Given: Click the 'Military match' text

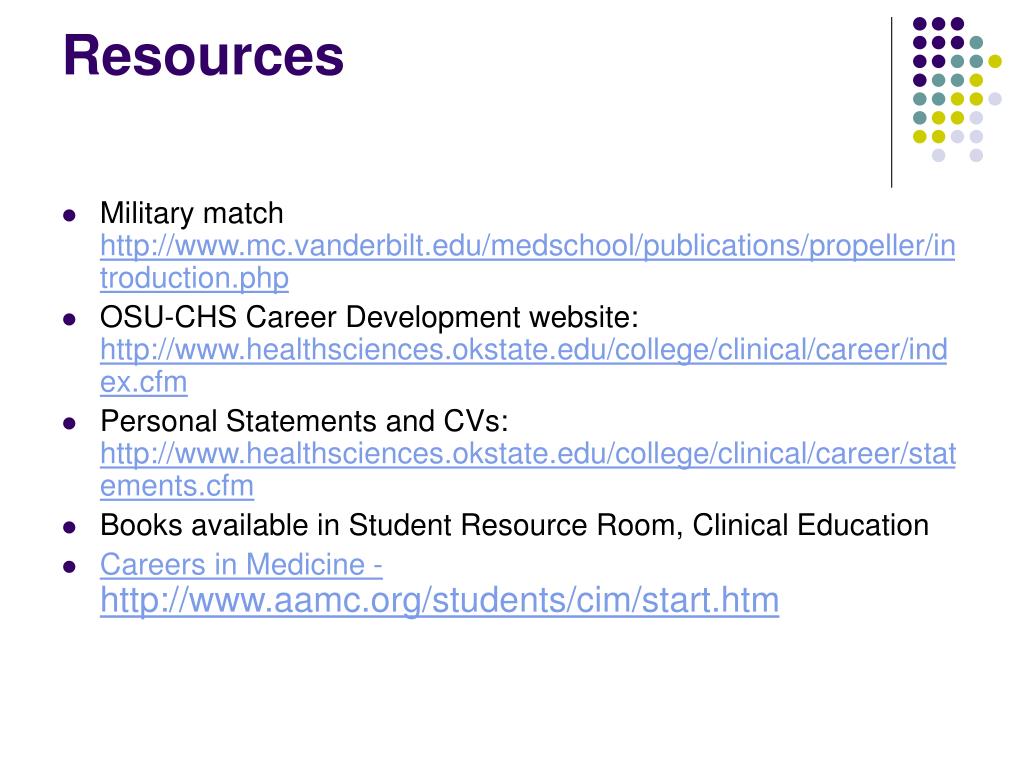Looking at the screenshot, I should 191,214.
